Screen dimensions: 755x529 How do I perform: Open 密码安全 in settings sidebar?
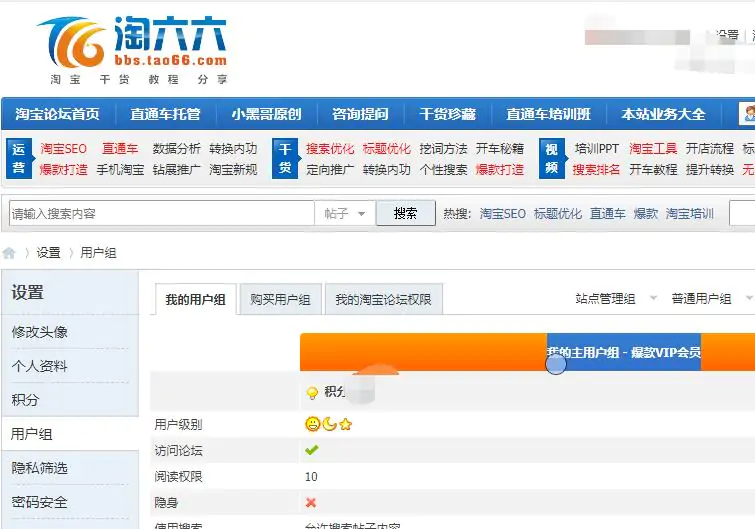point(39,502)
